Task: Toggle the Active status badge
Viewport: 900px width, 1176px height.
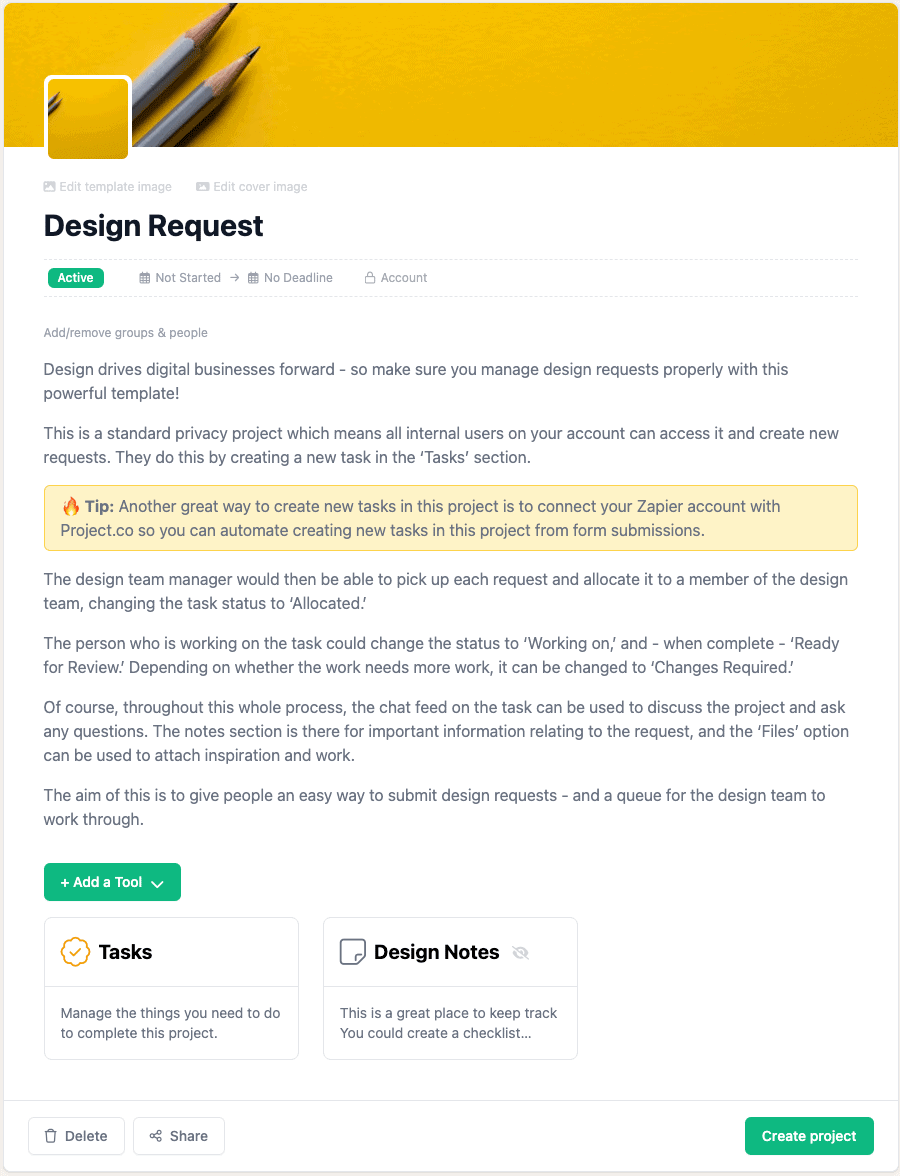Action: pyautogui.click(x=75, y=277)
